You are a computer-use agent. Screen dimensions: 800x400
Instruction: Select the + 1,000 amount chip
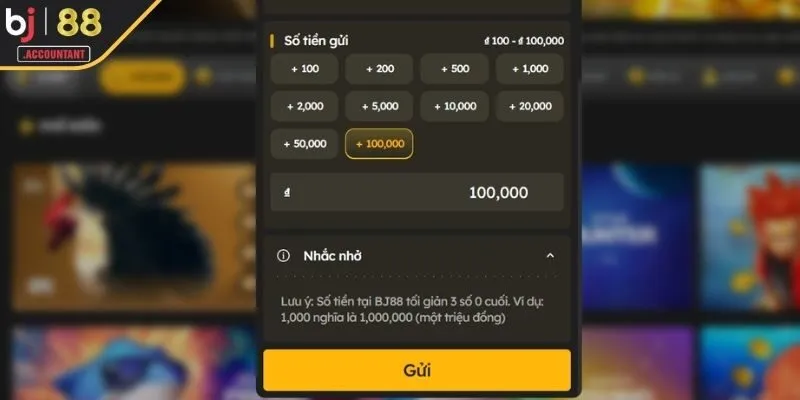pyautogui.click(x=530, y=69)
